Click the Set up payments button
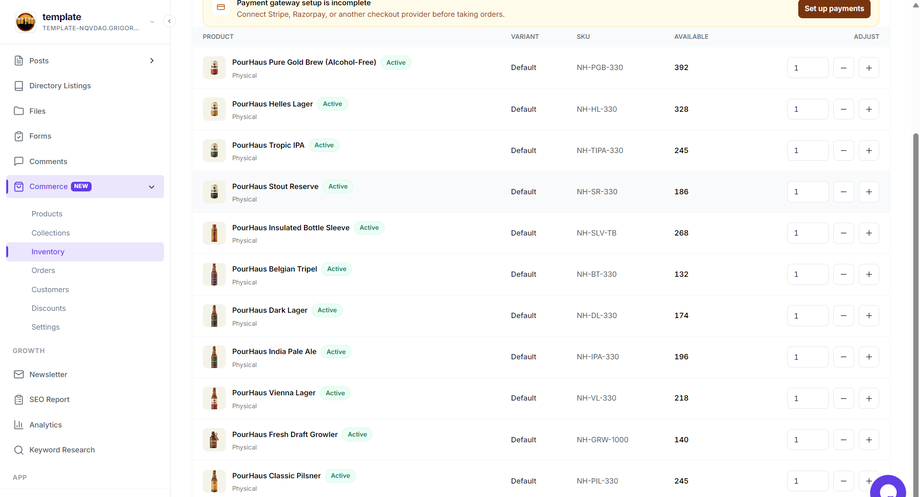Screen dimensions: 920x497 (x=834, y=8)
